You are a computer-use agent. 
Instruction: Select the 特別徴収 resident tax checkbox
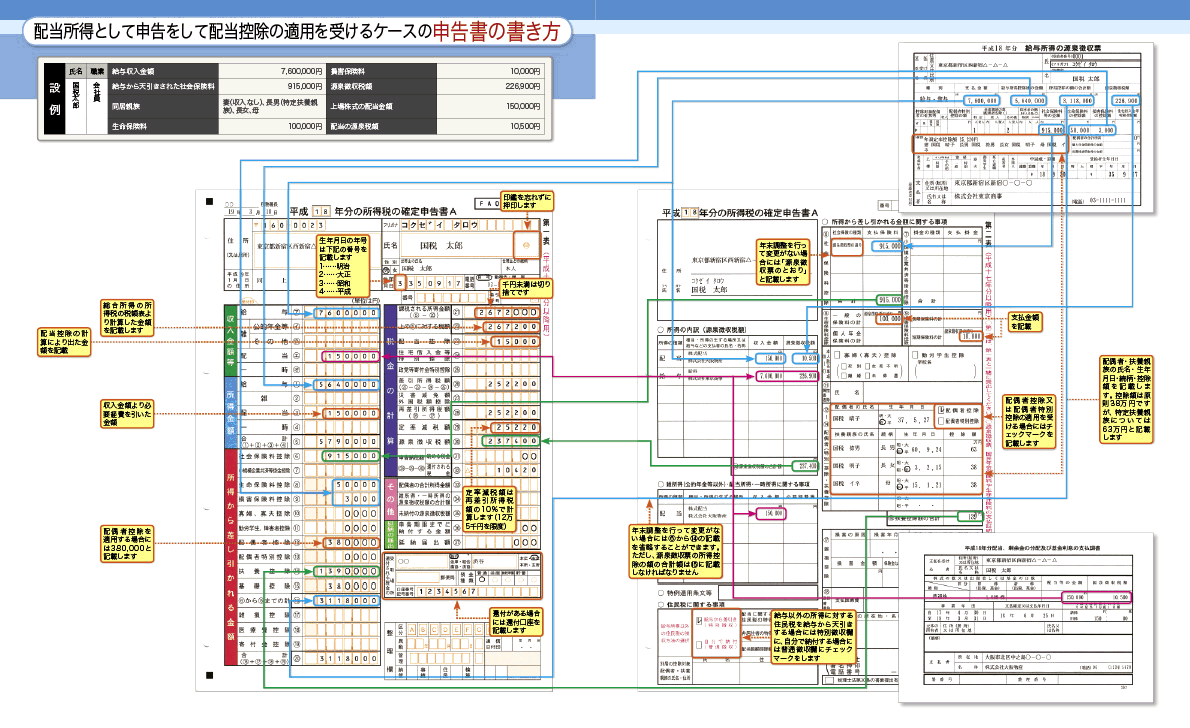pos(699,620)
